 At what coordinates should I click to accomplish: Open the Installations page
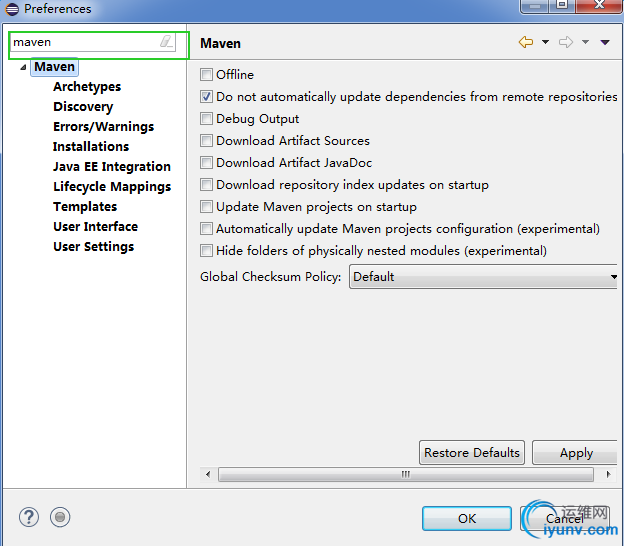coord(91,146)
